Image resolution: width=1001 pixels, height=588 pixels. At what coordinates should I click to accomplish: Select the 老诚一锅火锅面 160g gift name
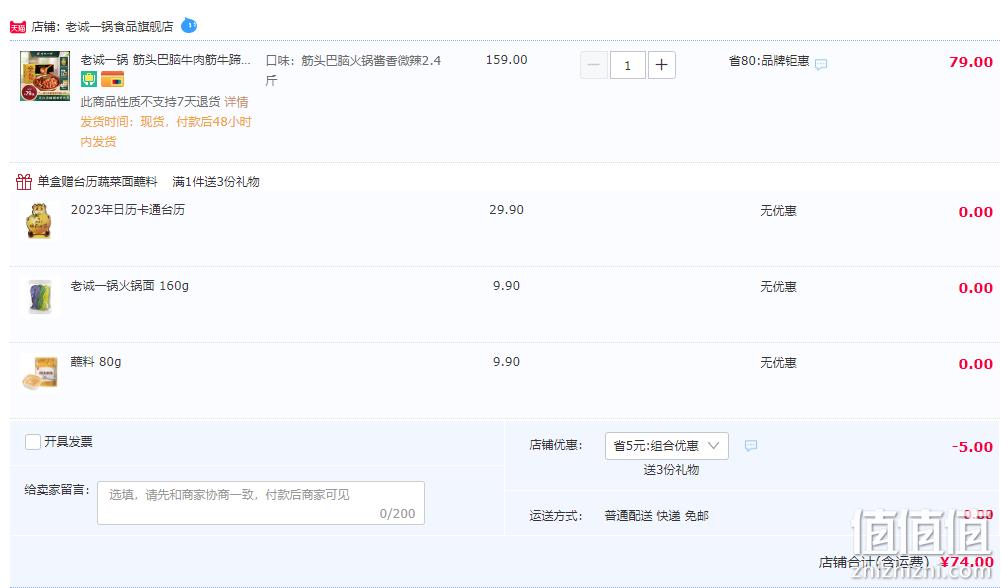(x=130, y=285)
